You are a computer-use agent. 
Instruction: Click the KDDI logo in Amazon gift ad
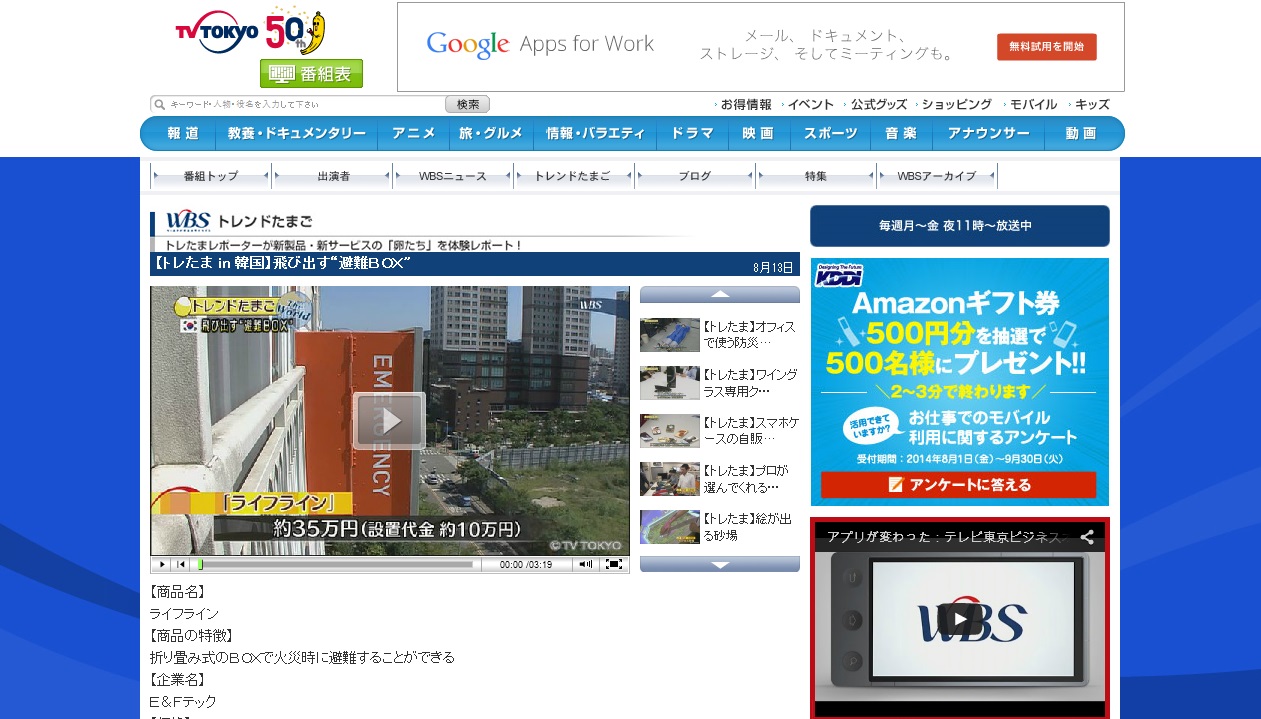point(838,275)
